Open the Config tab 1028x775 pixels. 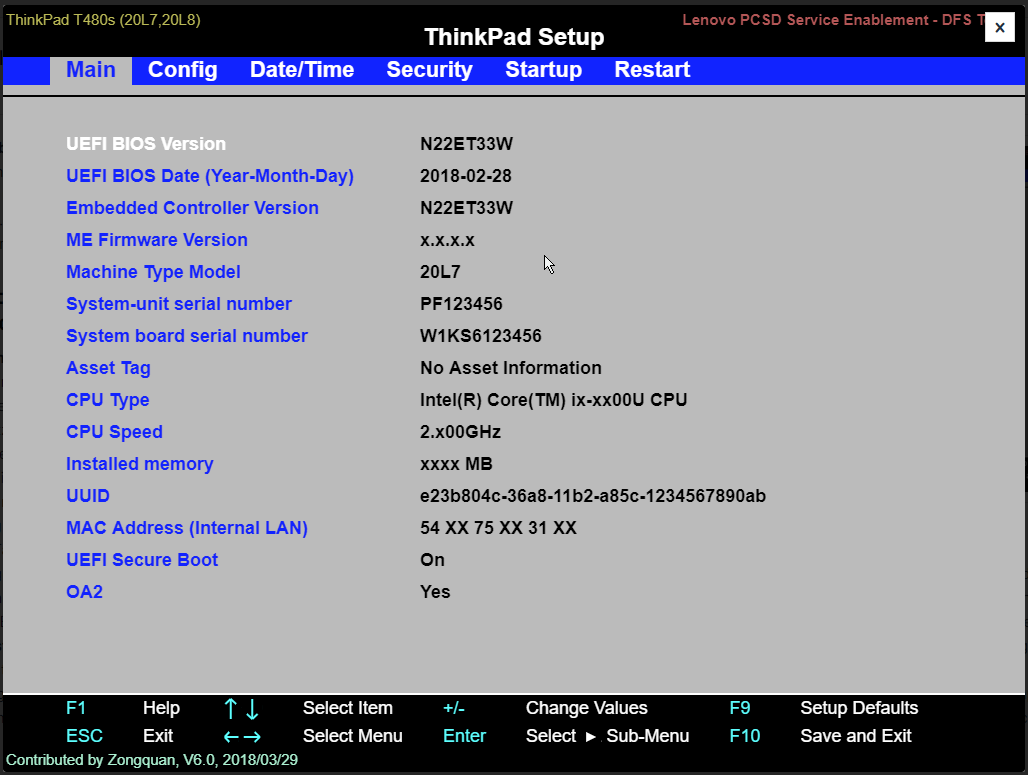182,70
